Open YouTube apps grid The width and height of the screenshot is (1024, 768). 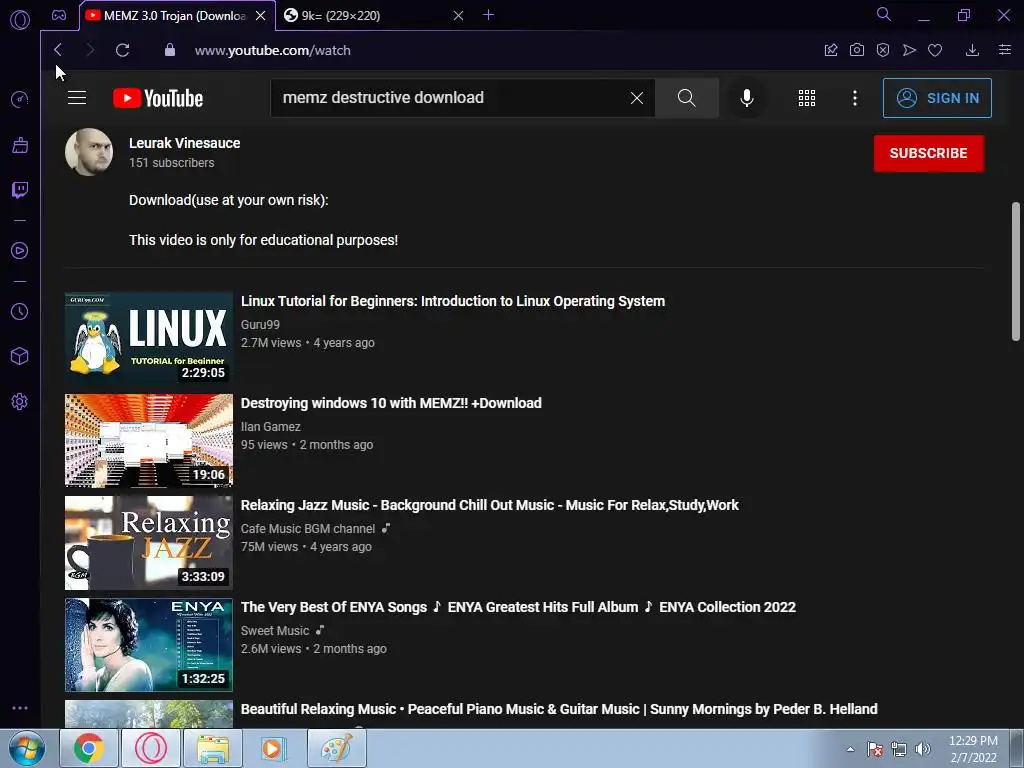[x=807, y=98]
